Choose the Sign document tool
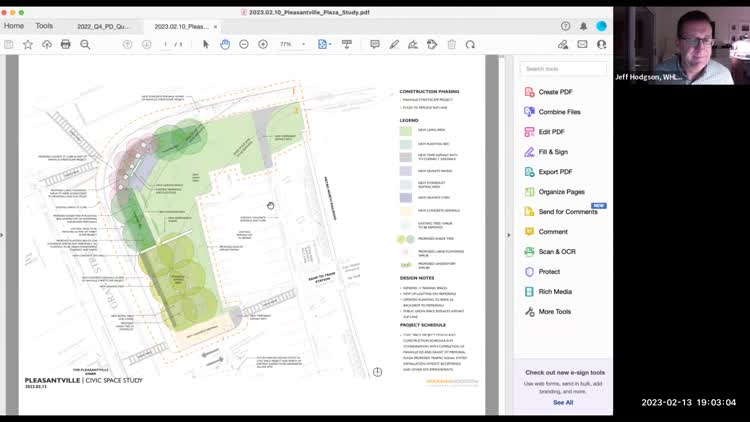750x422 pixels. click(x=413, y=44)
